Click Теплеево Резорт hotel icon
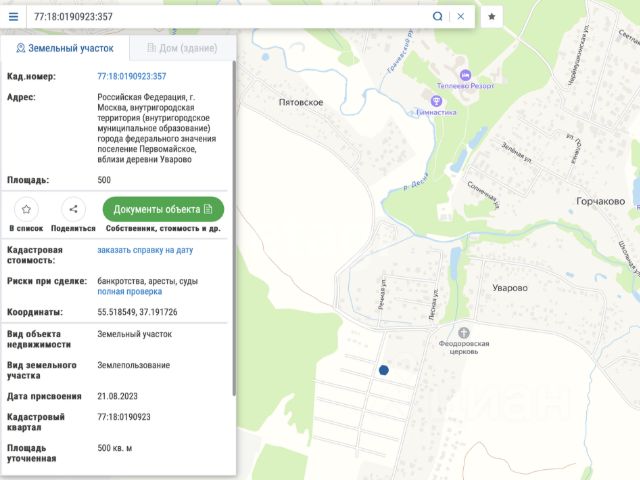640x480 pixels. click(x=465, y=75)
